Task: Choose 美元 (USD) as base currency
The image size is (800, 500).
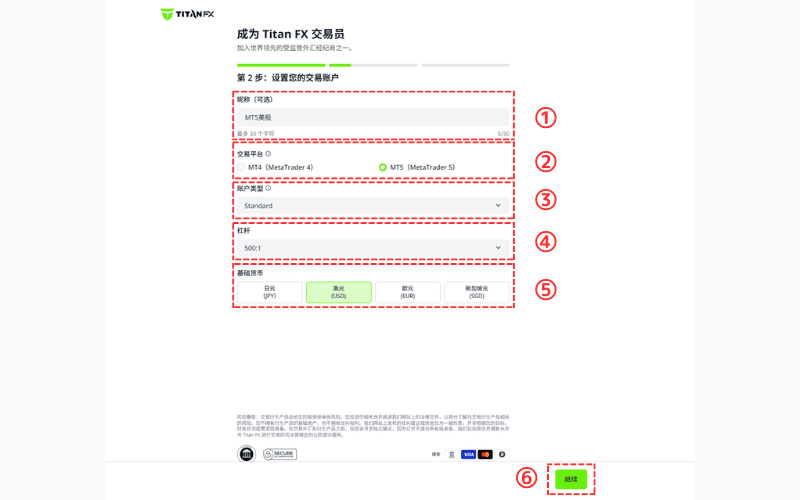Action: 339,292
